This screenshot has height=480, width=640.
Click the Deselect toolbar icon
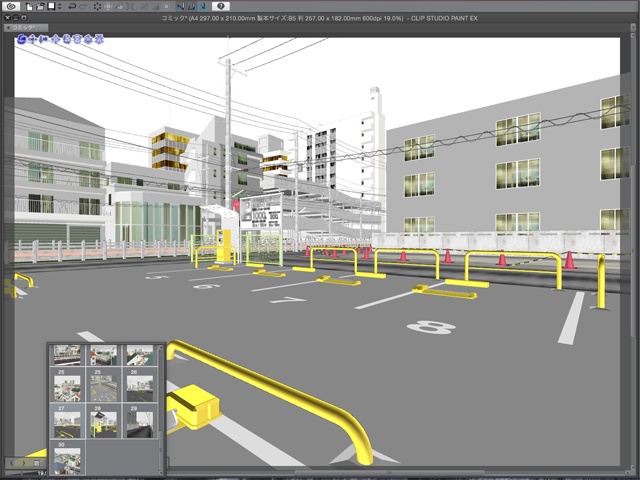[144, 7]
